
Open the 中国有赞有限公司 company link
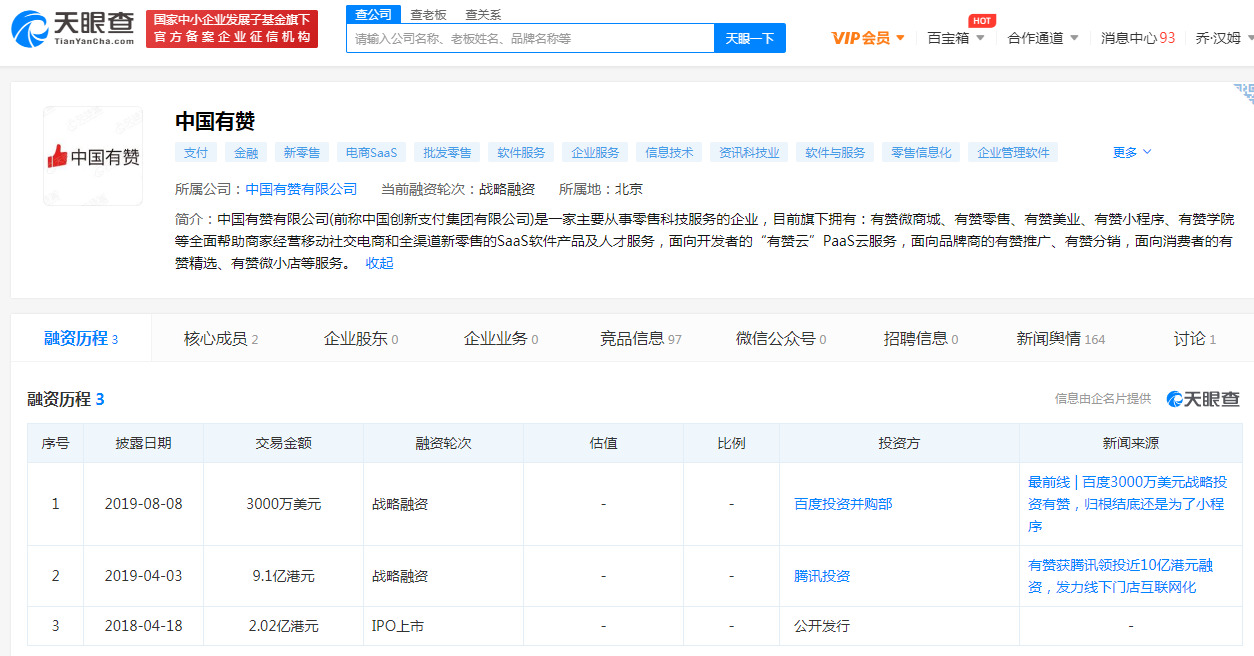[301, 188]
